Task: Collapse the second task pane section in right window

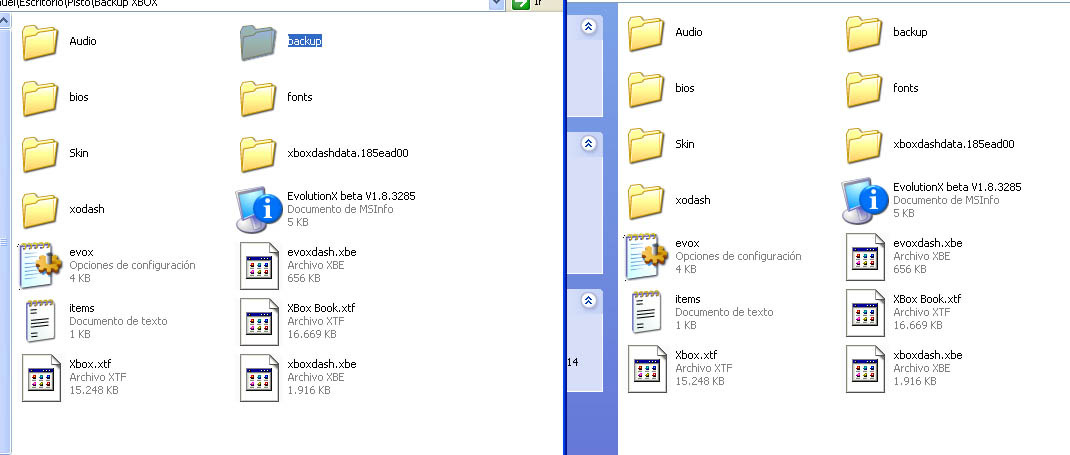Action: pos(590,143)
